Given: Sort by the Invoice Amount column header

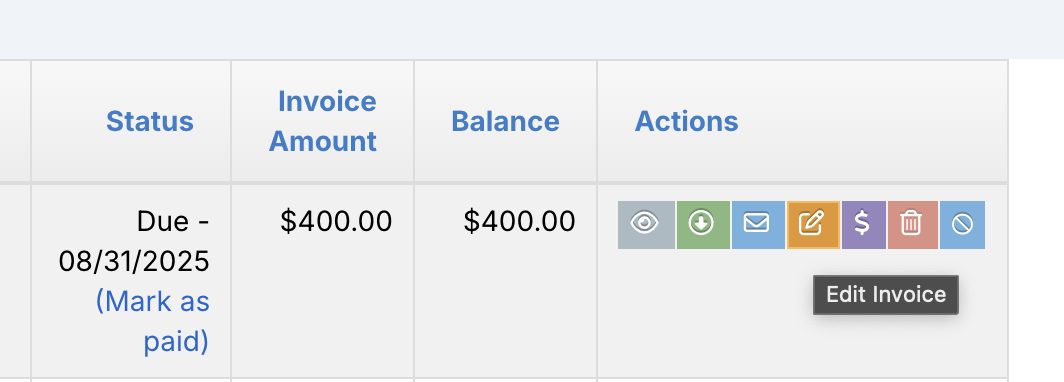Looking at the screenshot, I should pos(323,121).
